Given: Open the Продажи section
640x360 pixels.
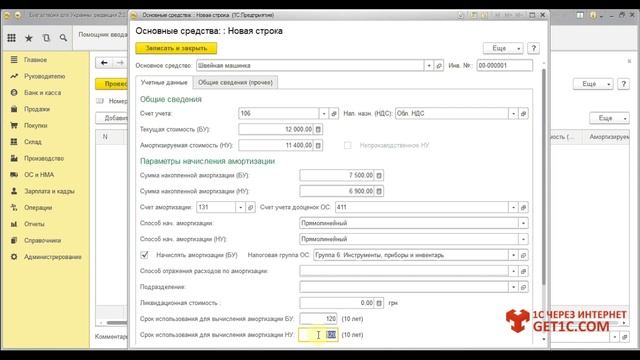Looking at the screenshot, I should pyautogui.click(x=37, y=109).
